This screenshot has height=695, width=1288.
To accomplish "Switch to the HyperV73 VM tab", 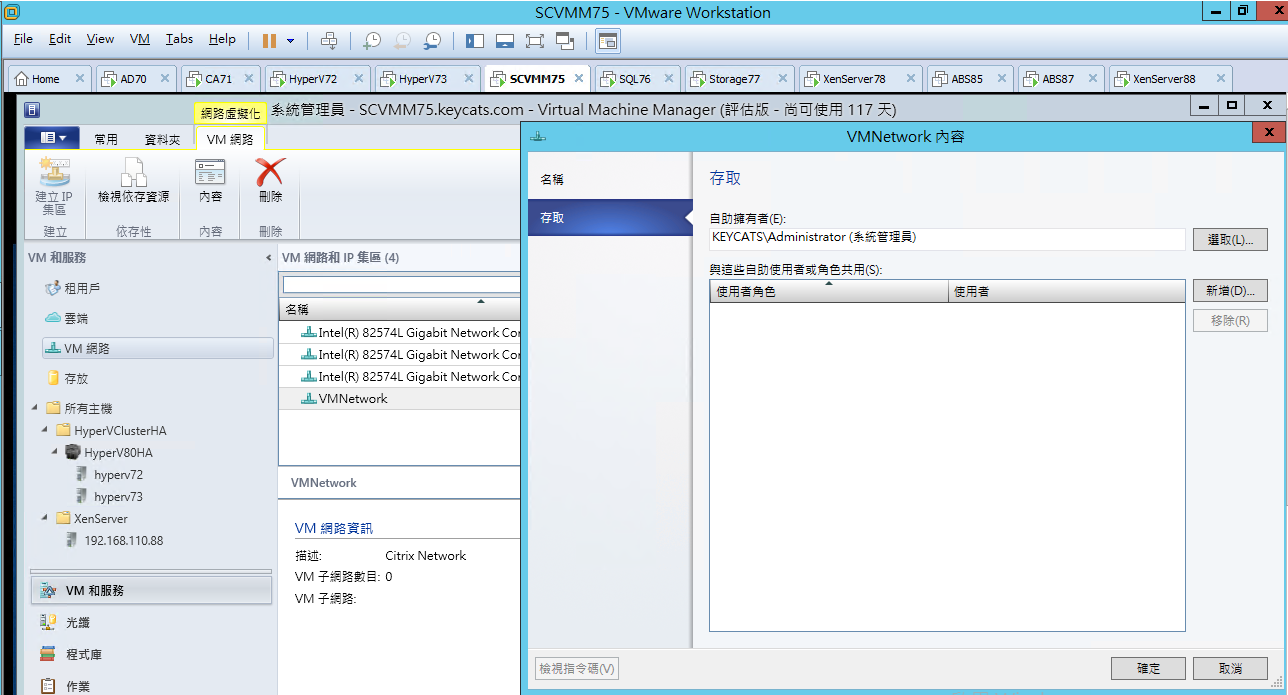I will [x=423, y=79].
